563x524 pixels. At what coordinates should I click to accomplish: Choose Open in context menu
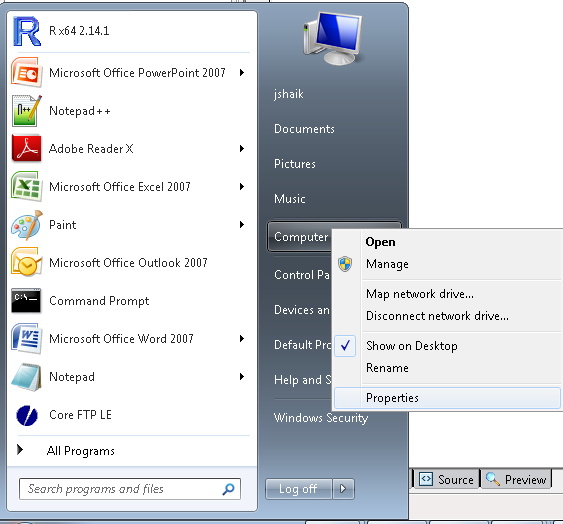tap(447, 242)
